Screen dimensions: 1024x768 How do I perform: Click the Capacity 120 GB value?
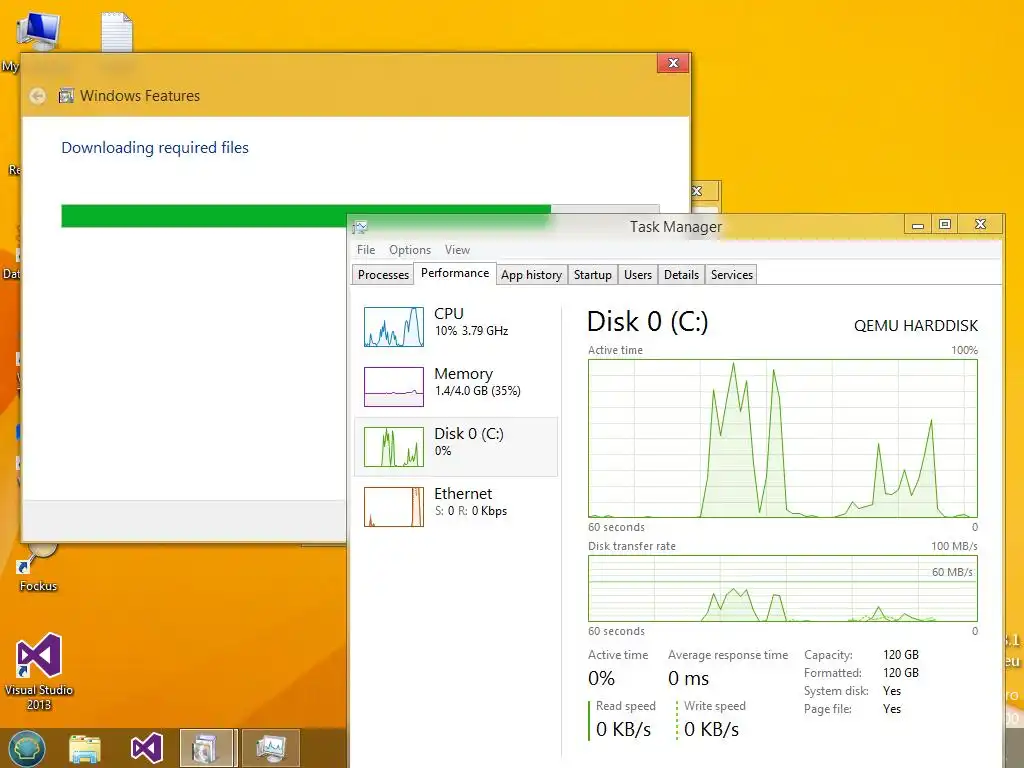[x=901, y=654]
